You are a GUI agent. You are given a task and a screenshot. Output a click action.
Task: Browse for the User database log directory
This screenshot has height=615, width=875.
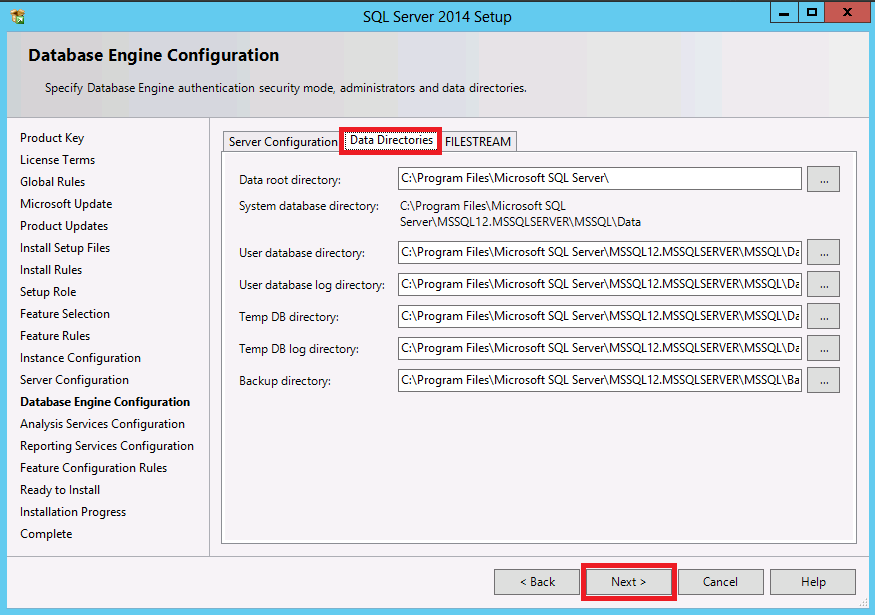[x=824, y=285]
